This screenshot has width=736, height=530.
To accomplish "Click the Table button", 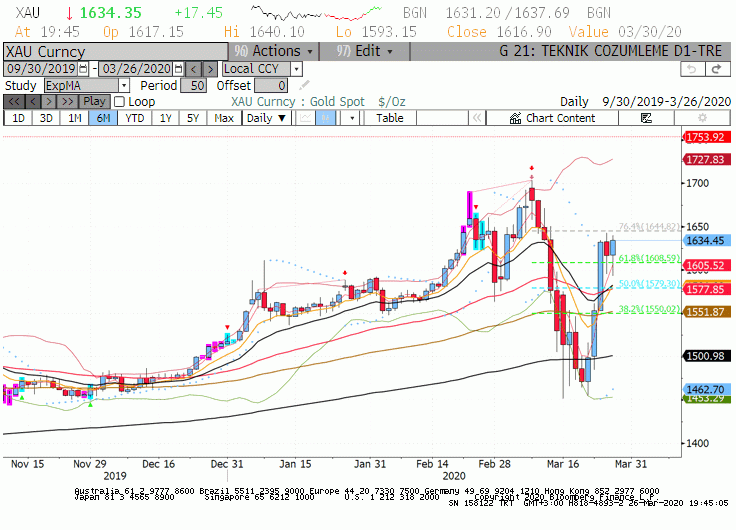I will tap(390, 118).
